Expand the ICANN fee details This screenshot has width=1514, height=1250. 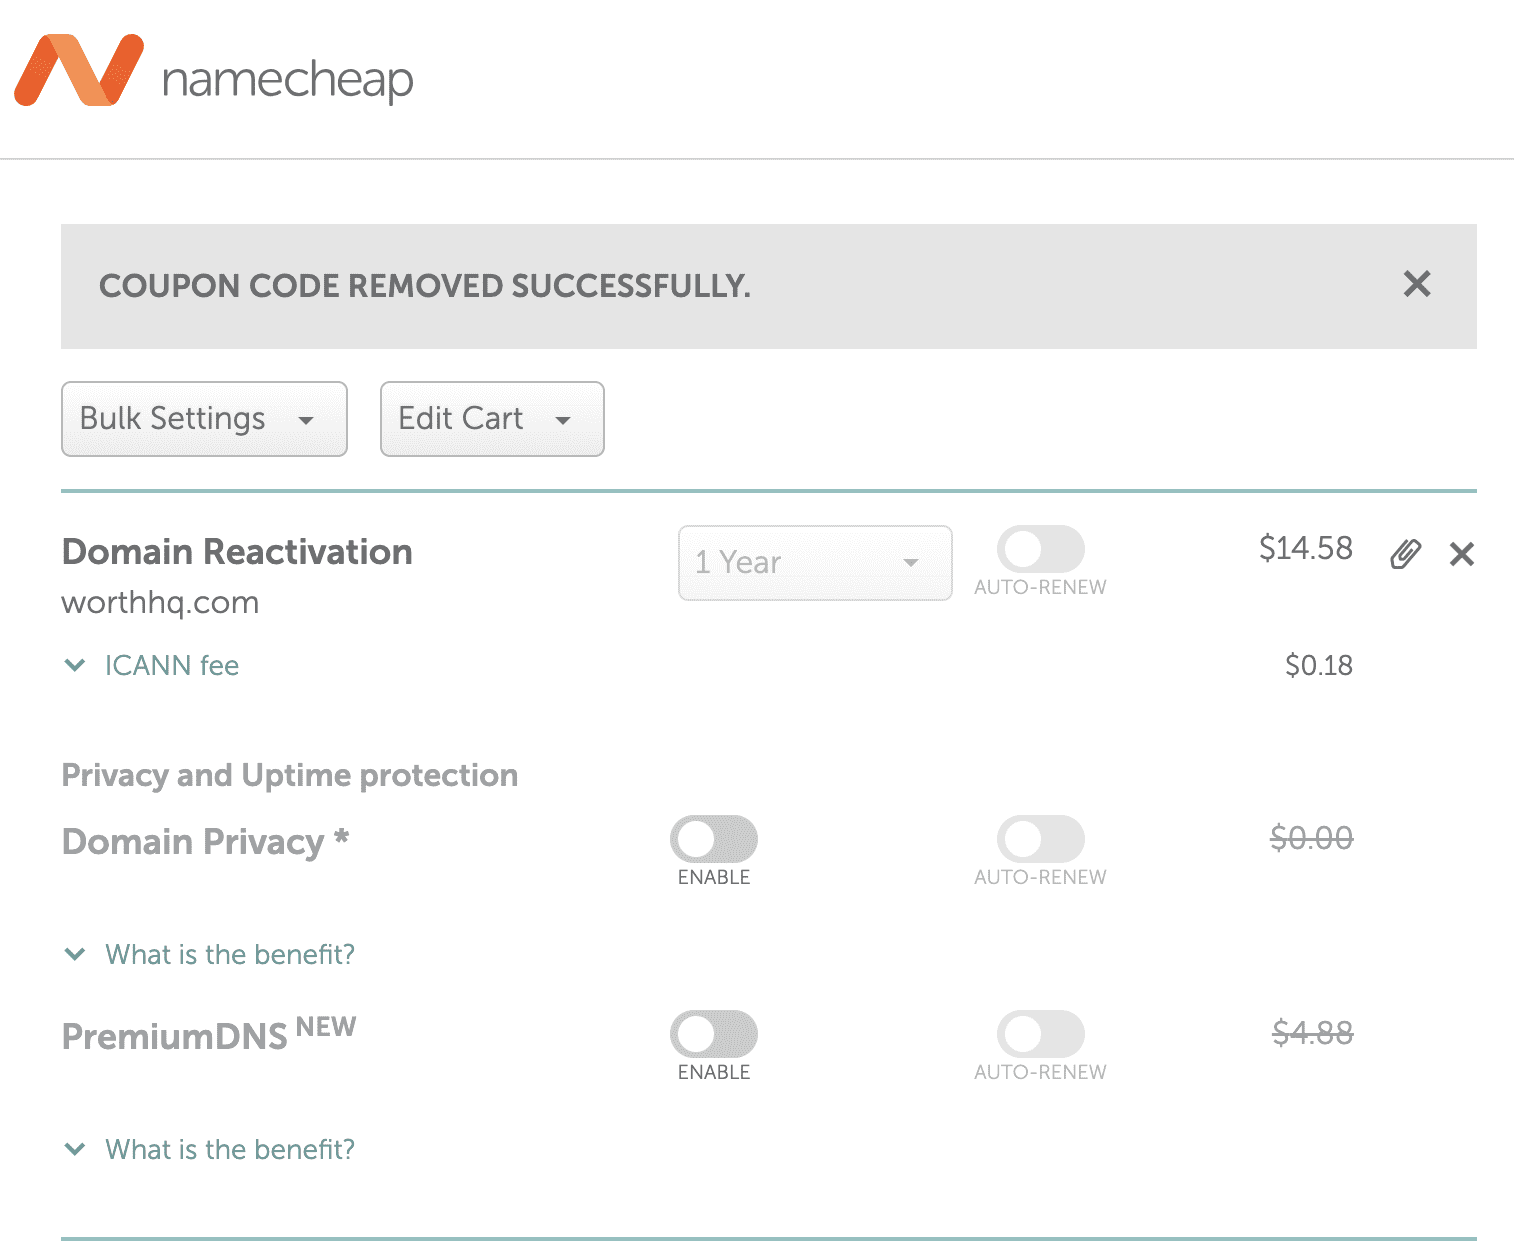click(x=151, y=666)
